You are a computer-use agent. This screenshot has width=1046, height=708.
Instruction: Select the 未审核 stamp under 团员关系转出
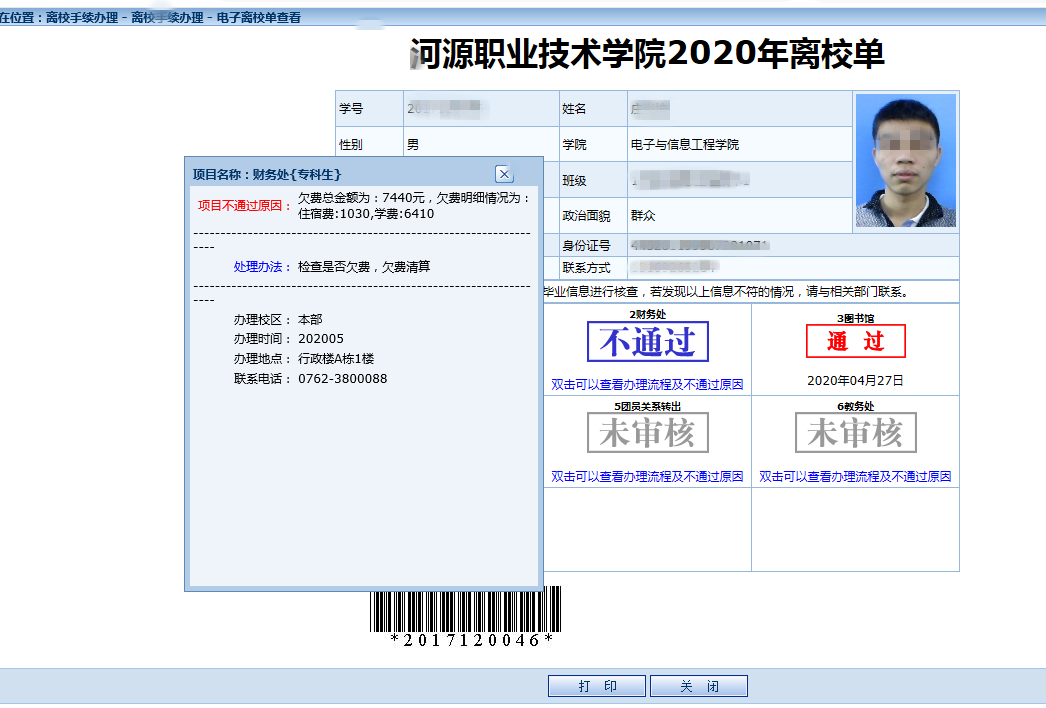click(647, 433)
